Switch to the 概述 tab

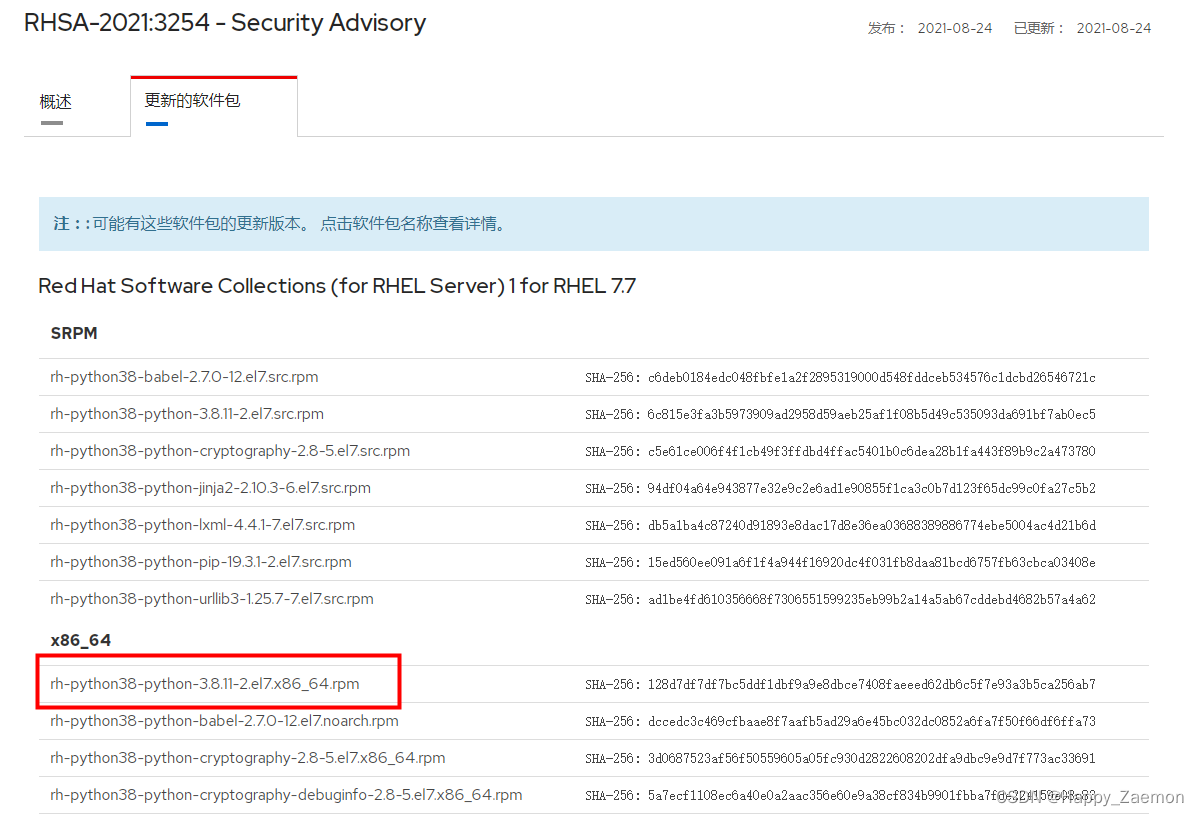(x=55, y=102)
